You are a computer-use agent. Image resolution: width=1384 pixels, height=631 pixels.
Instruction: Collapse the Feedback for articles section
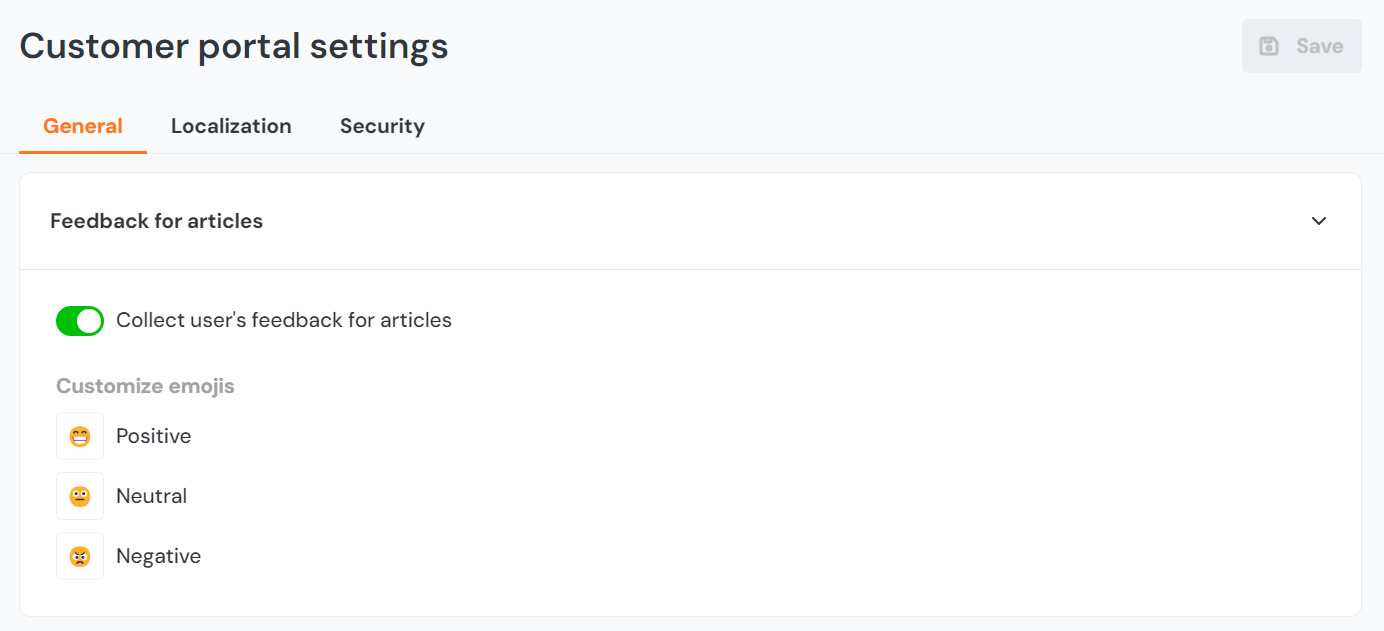tap(1319, 221)
